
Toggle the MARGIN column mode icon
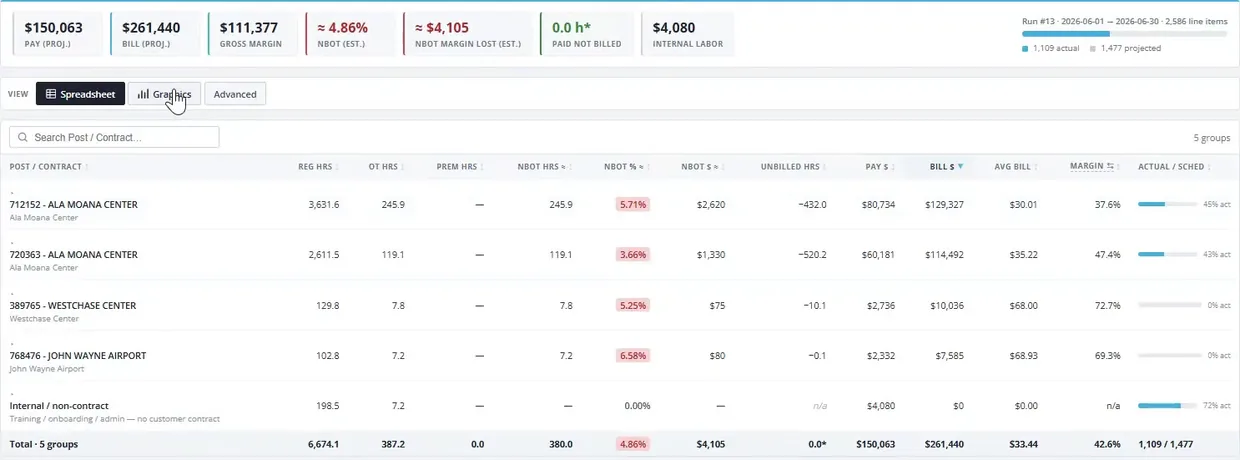1112,167
